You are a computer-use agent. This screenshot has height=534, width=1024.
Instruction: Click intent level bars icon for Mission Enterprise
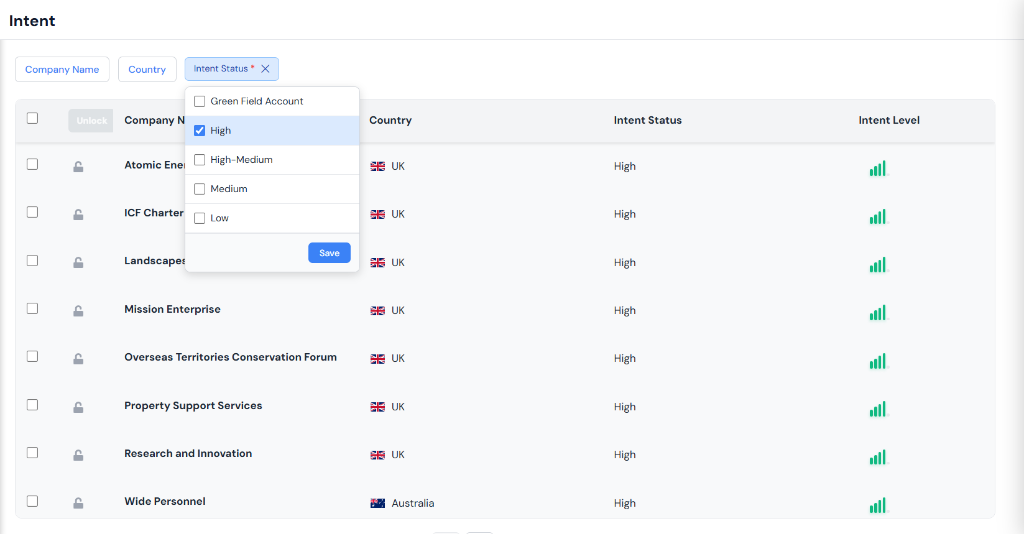click(x=878, y=313)
